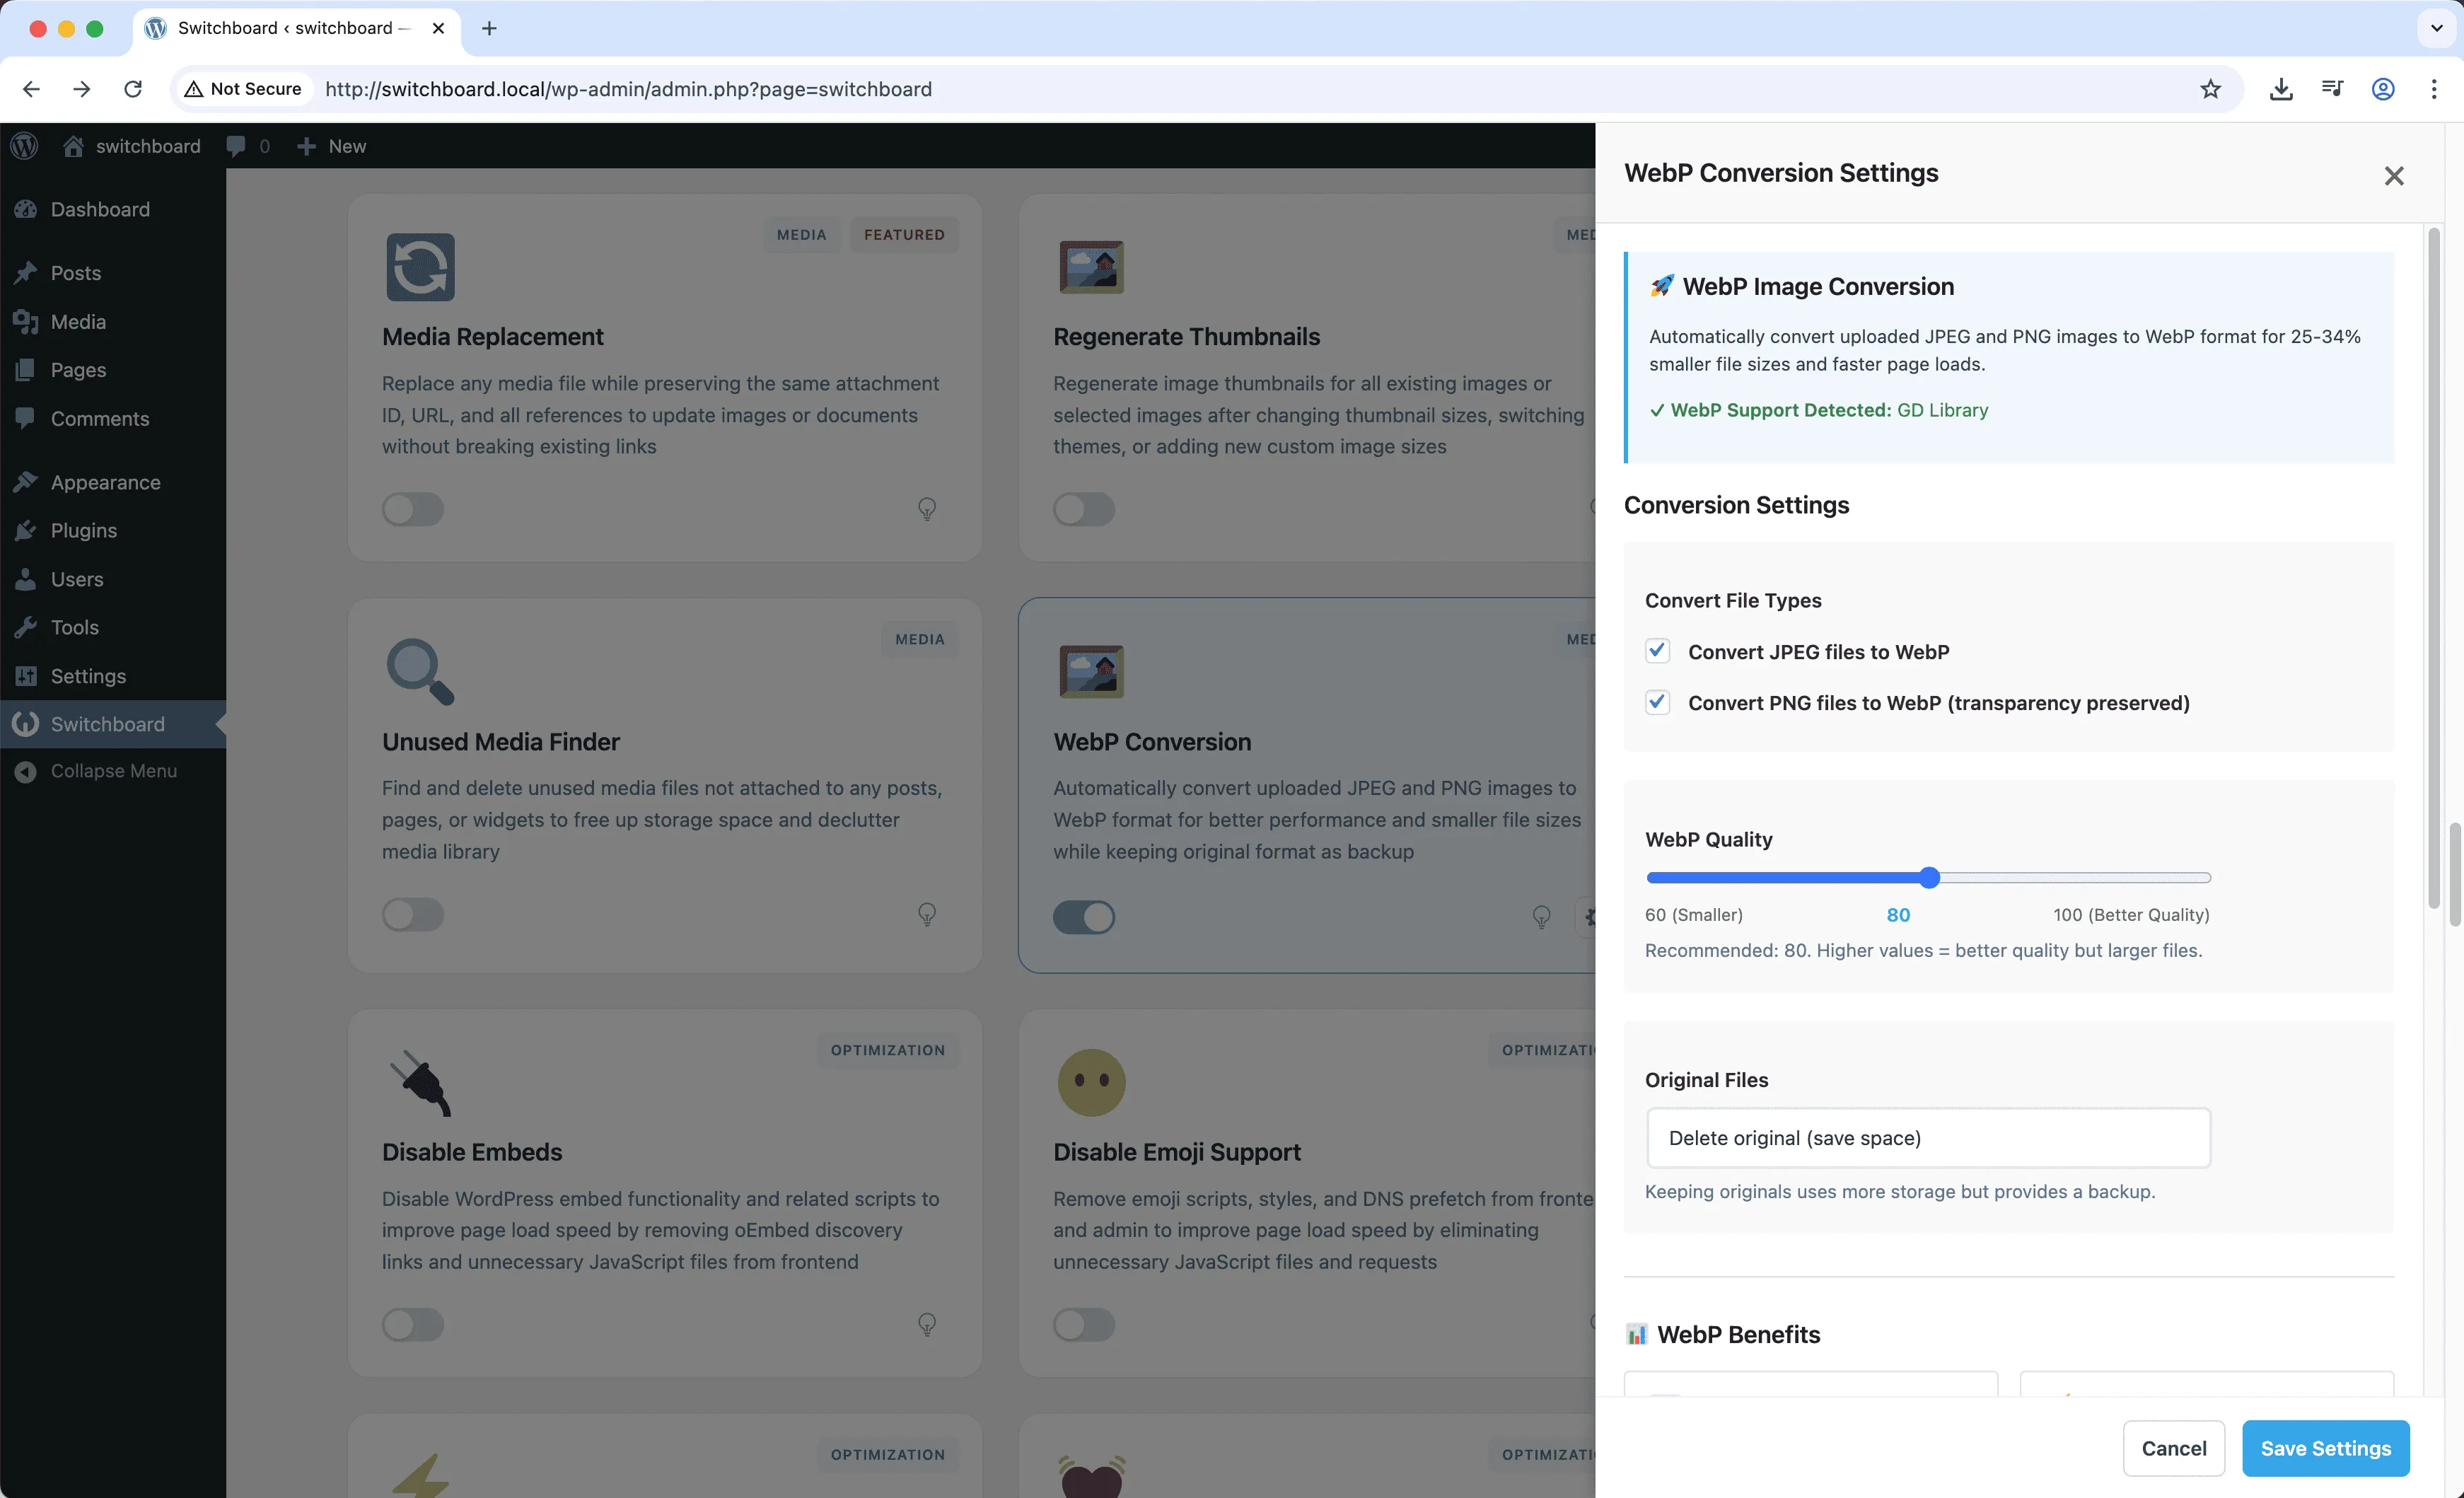Turn off the WebP Conversion toggle
This screenshot has width=2464, height=1498.
click(x=1083, y=916)
